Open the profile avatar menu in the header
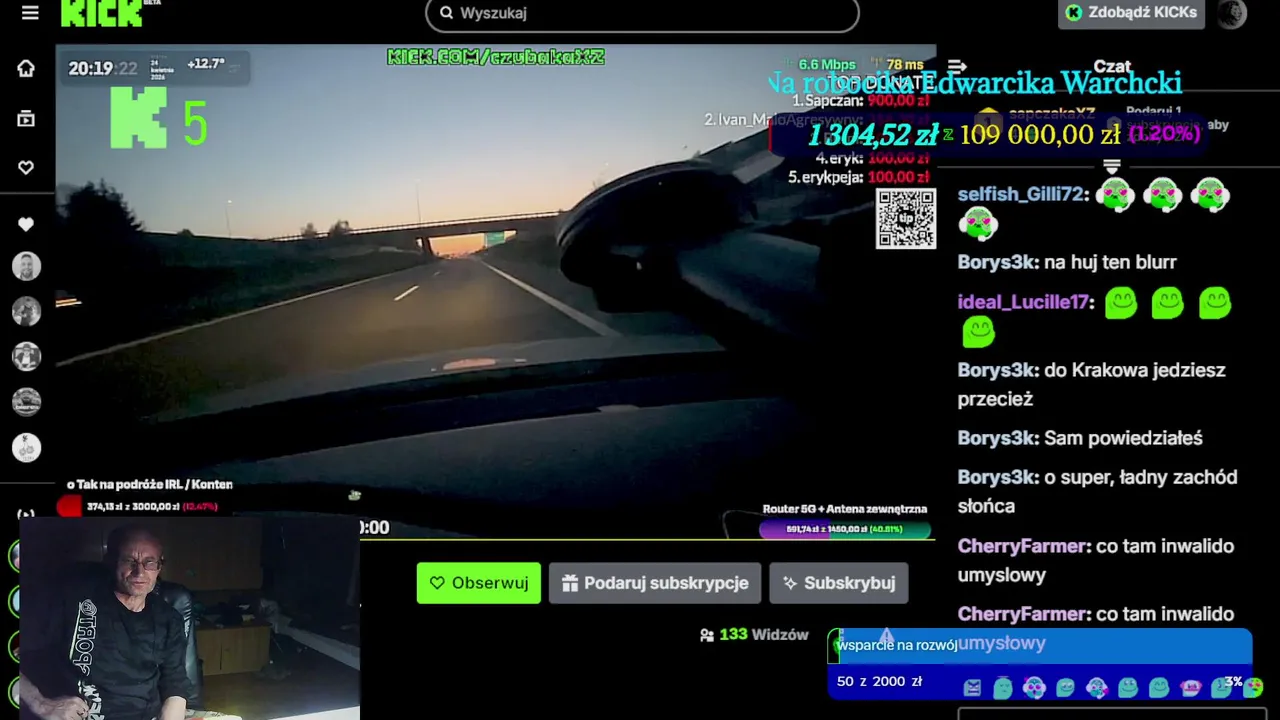The image size is (1280, 720). [1232, 13]
